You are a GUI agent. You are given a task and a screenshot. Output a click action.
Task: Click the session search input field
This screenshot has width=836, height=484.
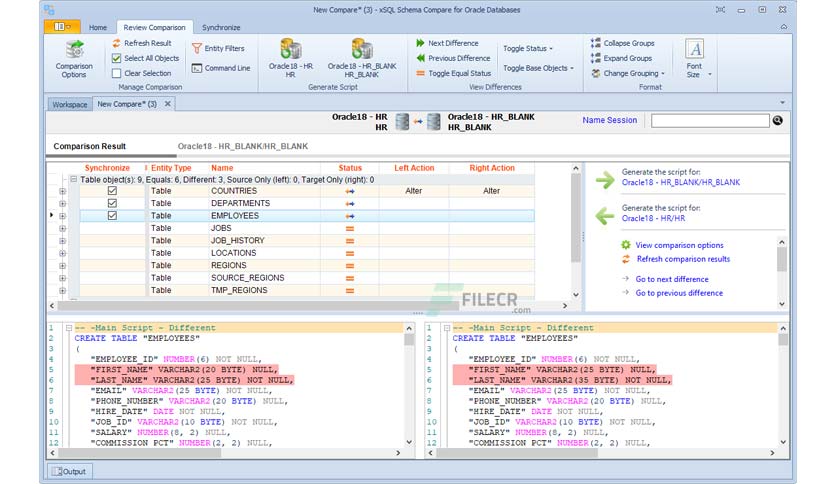pyautogui.click(x=710, y=121)
